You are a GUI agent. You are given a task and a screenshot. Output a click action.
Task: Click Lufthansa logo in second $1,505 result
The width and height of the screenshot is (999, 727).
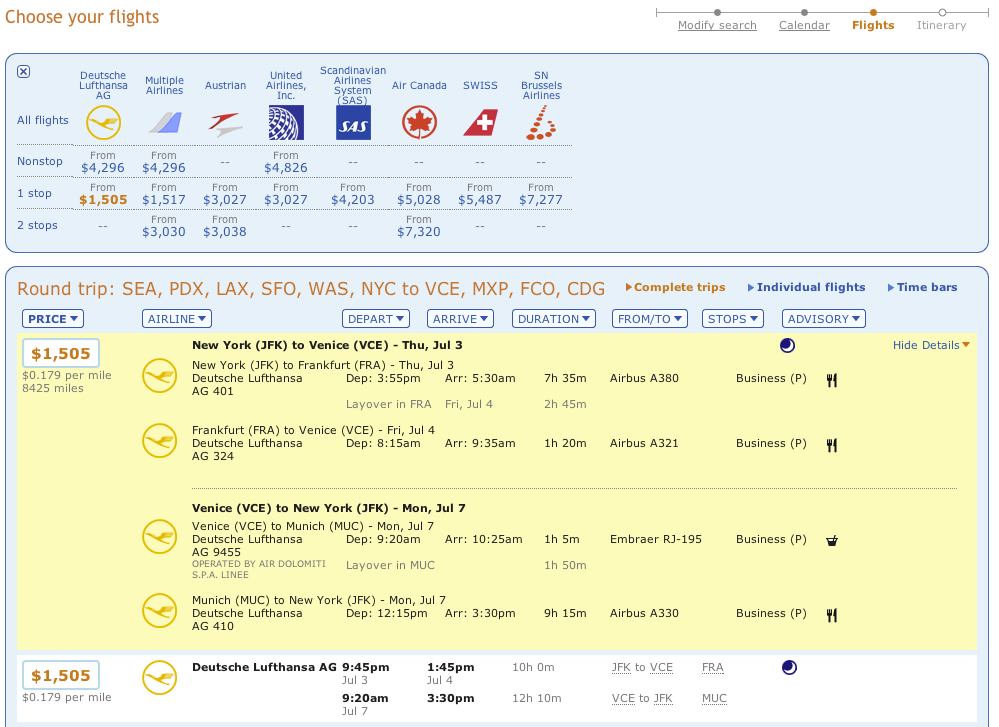(159, 677)
